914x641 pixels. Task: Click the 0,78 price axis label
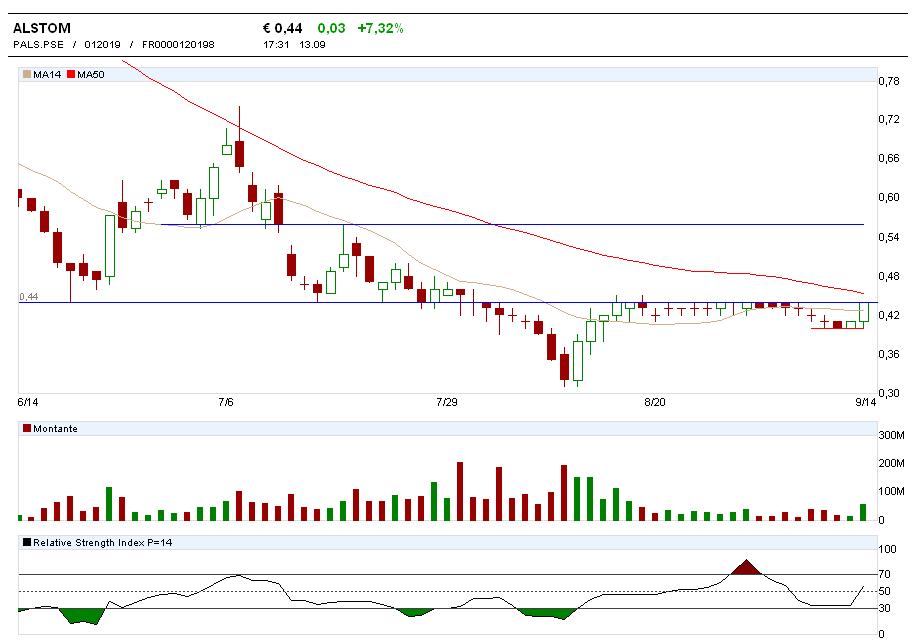(889, 81)
